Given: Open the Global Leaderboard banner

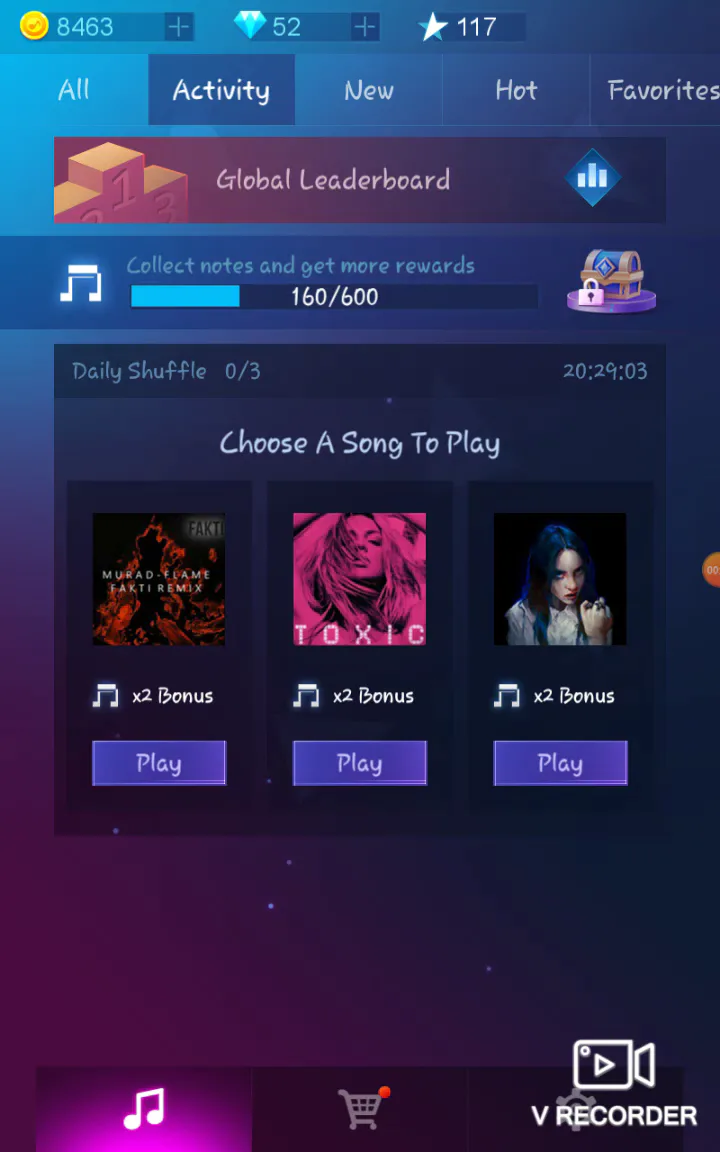Looking at the screenshot, I should pyautogui.click(x=360, y=179).
